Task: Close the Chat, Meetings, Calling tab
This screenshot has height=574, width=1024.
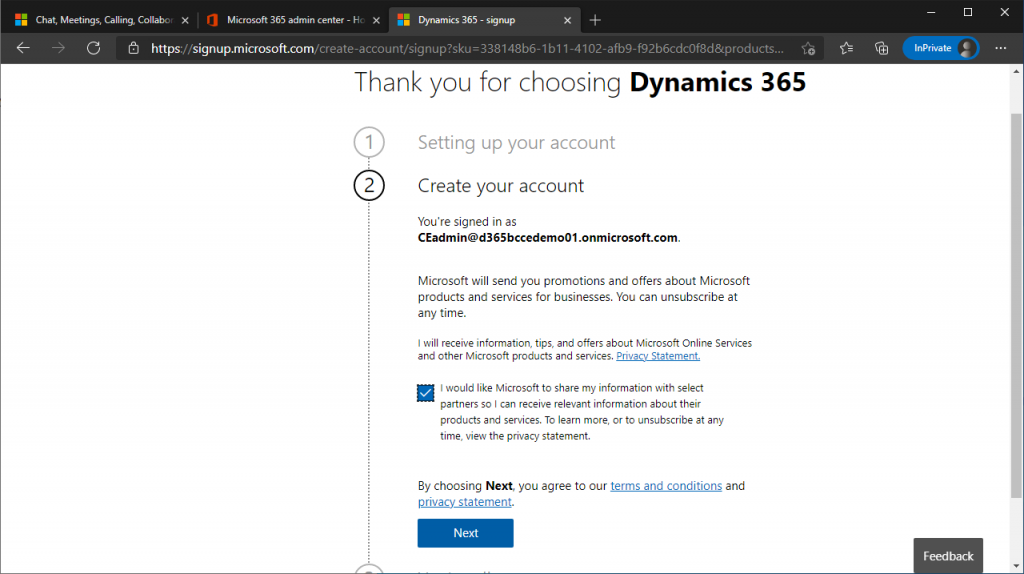Action: pos(185,20)
